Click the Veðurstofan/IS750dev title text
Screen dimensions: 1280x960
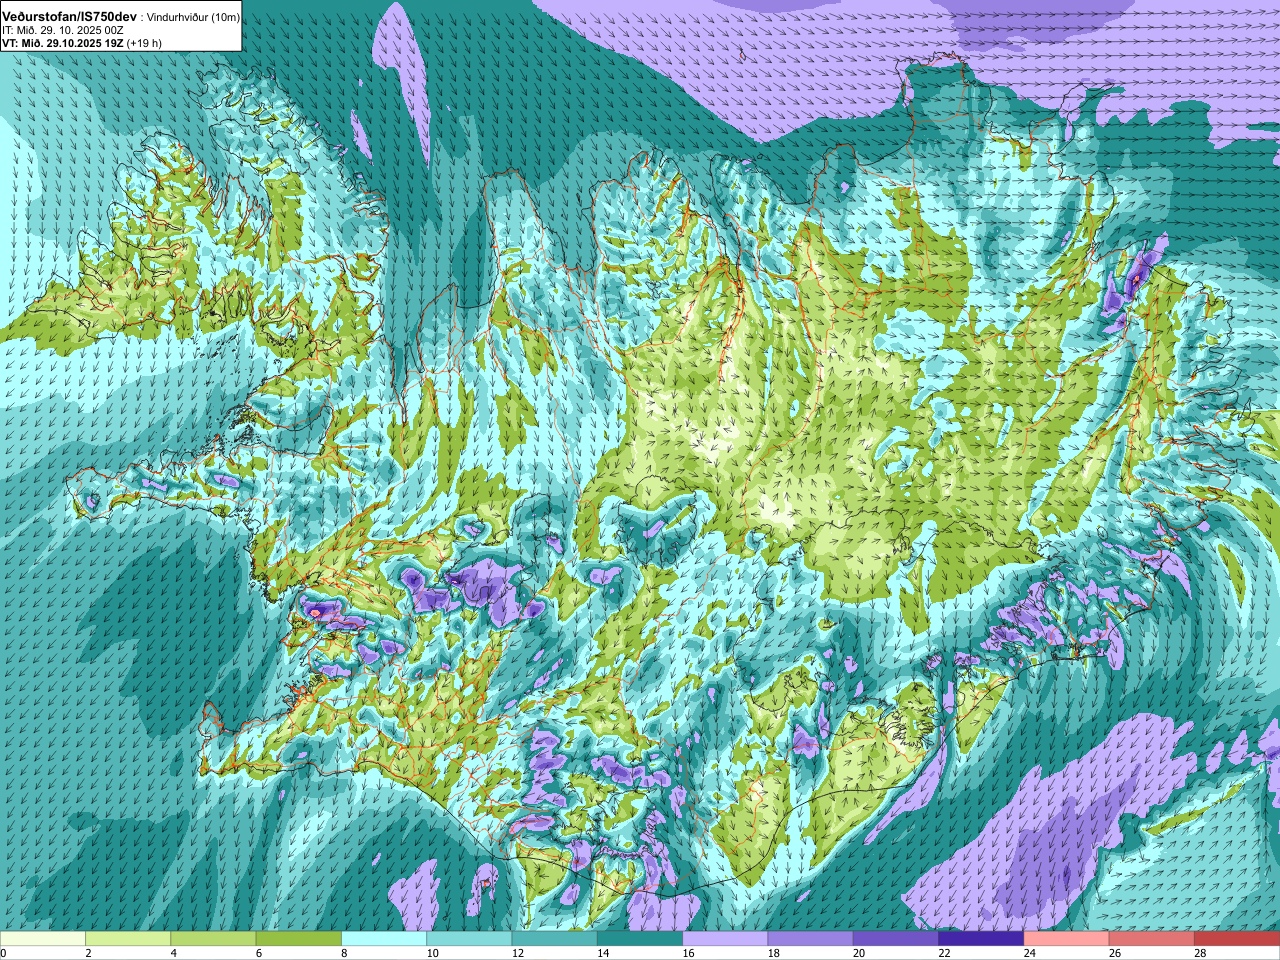click(x=71, y=17)
